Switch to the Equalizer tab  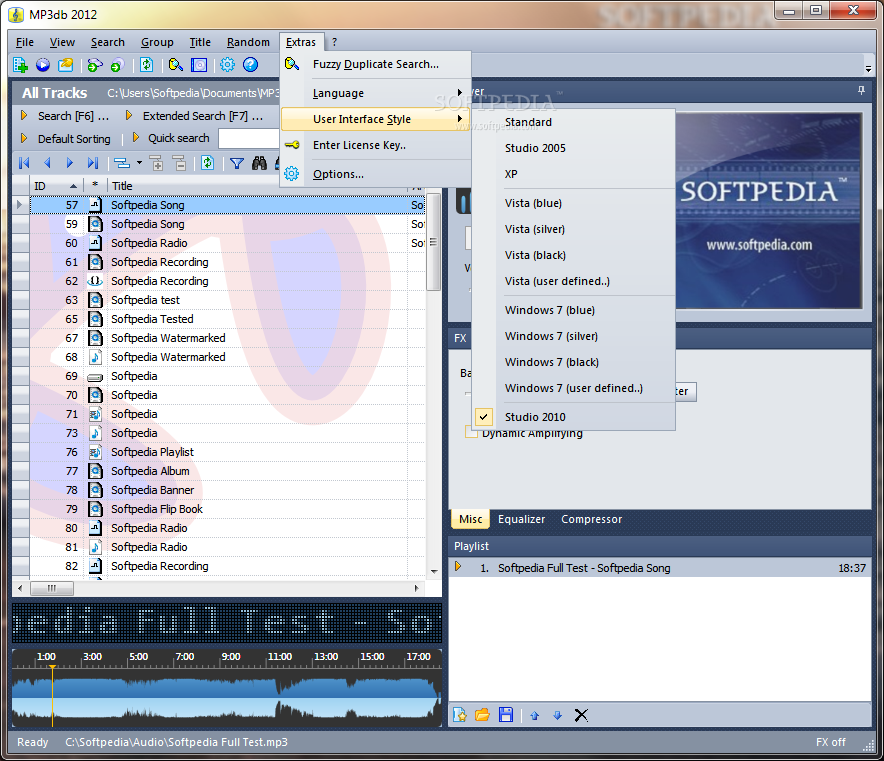coord(521,519)
